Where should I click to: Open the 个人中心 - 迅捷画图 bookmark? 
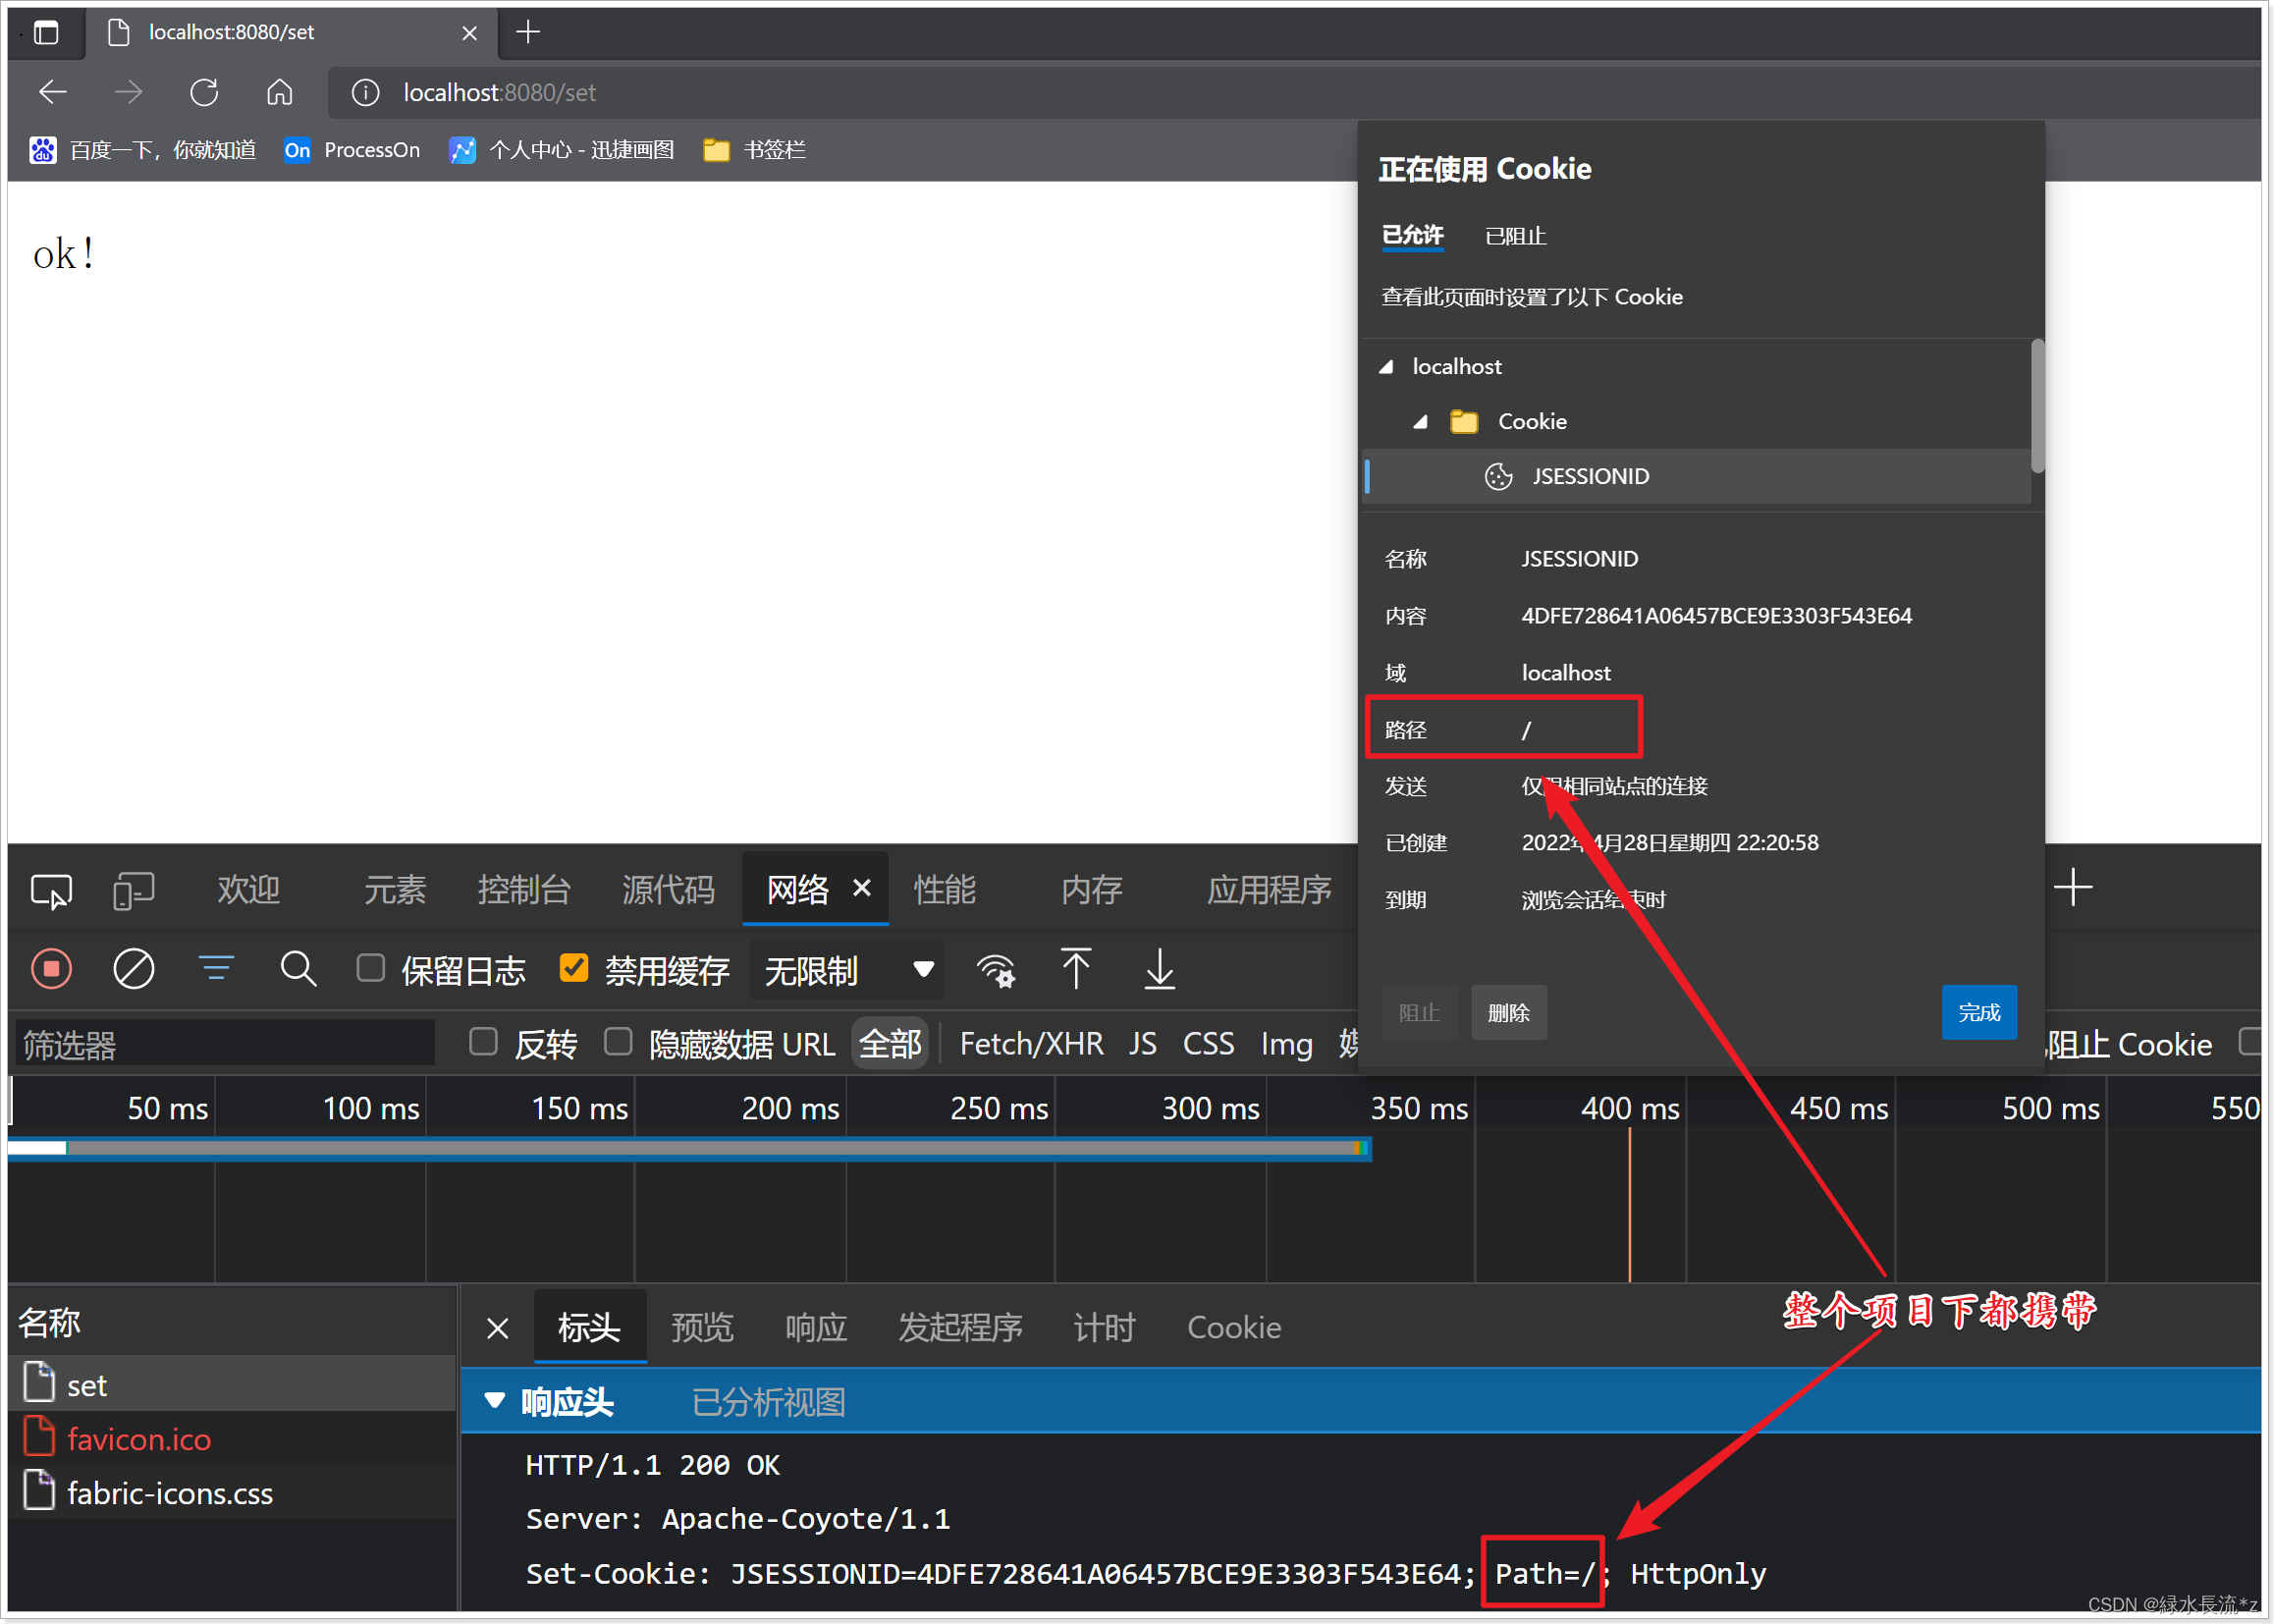[x=562, y=150]
